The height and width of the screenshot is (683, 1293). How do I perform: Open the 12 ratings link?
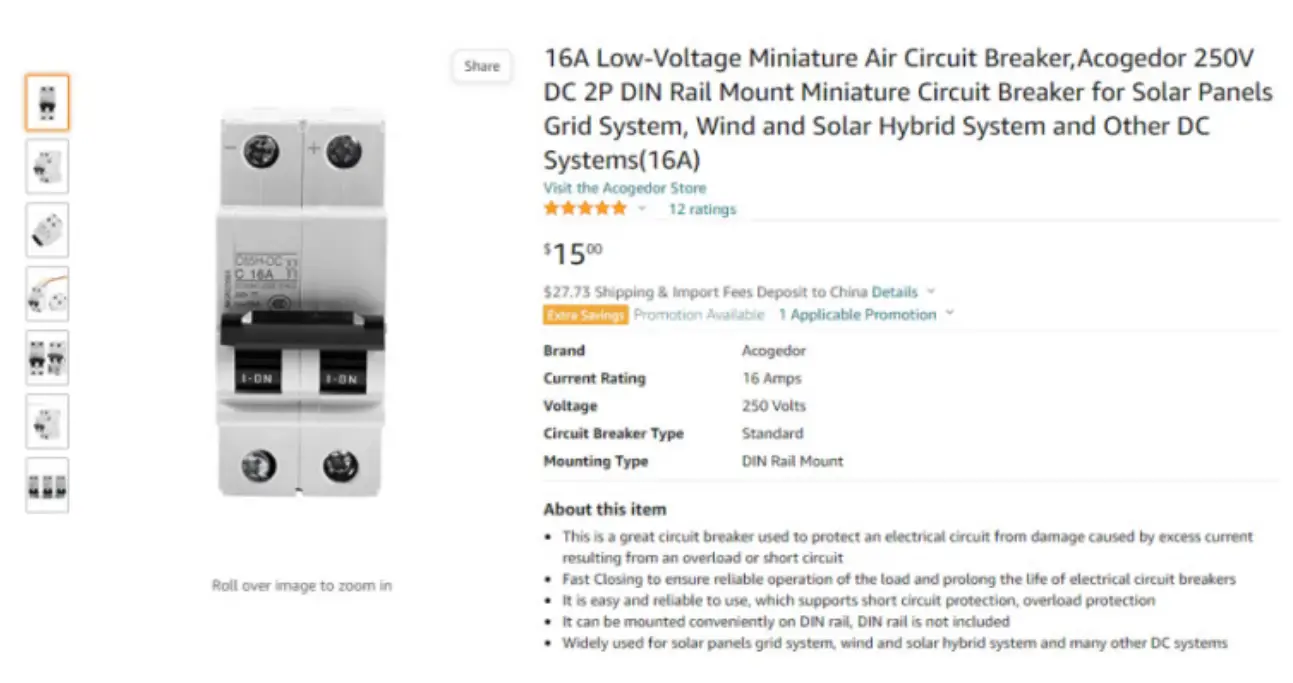click(x=701, y=209)
